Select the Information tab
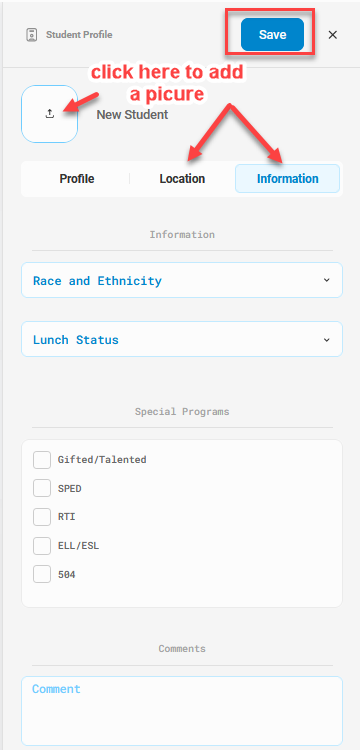 [x=287, y=179]
